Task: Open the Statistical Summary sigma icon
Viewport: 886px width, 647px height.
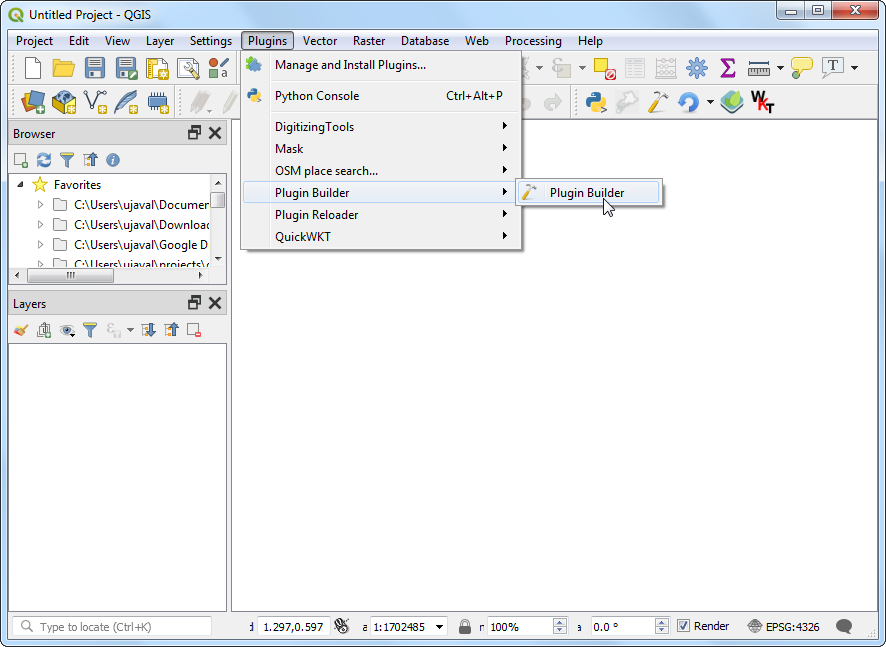Action: (x=728, y=68)
